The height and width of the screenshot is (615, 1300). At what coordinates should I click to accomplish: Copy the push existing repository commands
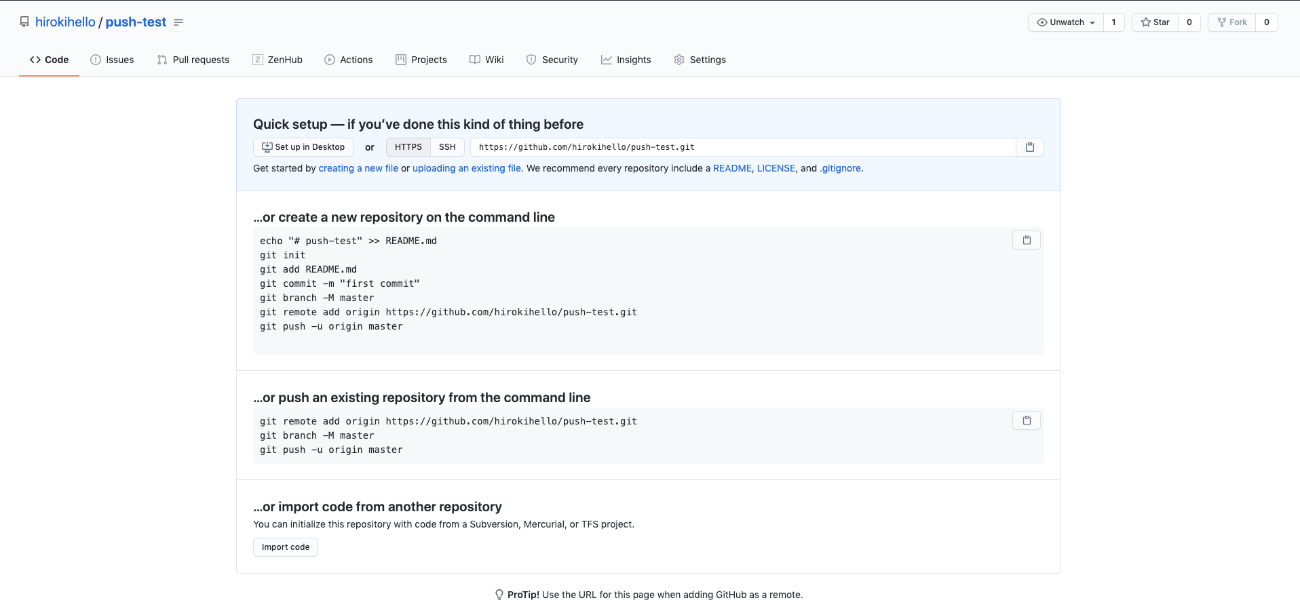click(x=1026, y=421)
